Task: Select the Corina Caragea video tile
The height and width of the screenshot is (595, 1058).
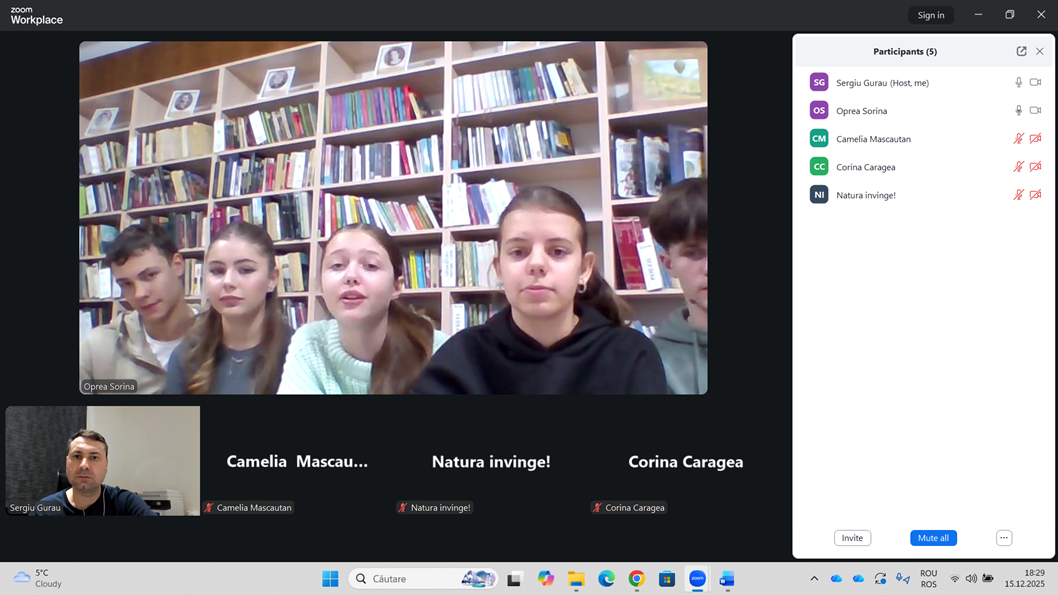Action: pyautogui.click(x=685, y=461)
